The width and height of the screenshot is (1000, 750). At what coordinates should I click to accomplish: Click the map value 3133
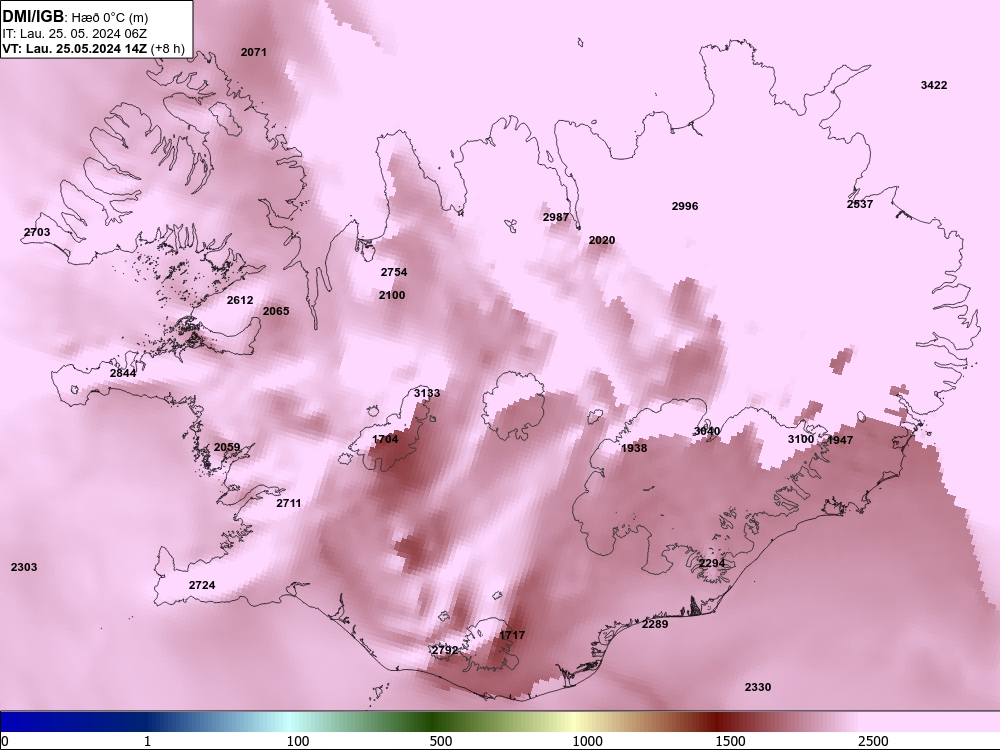click(x=427, y=393)
